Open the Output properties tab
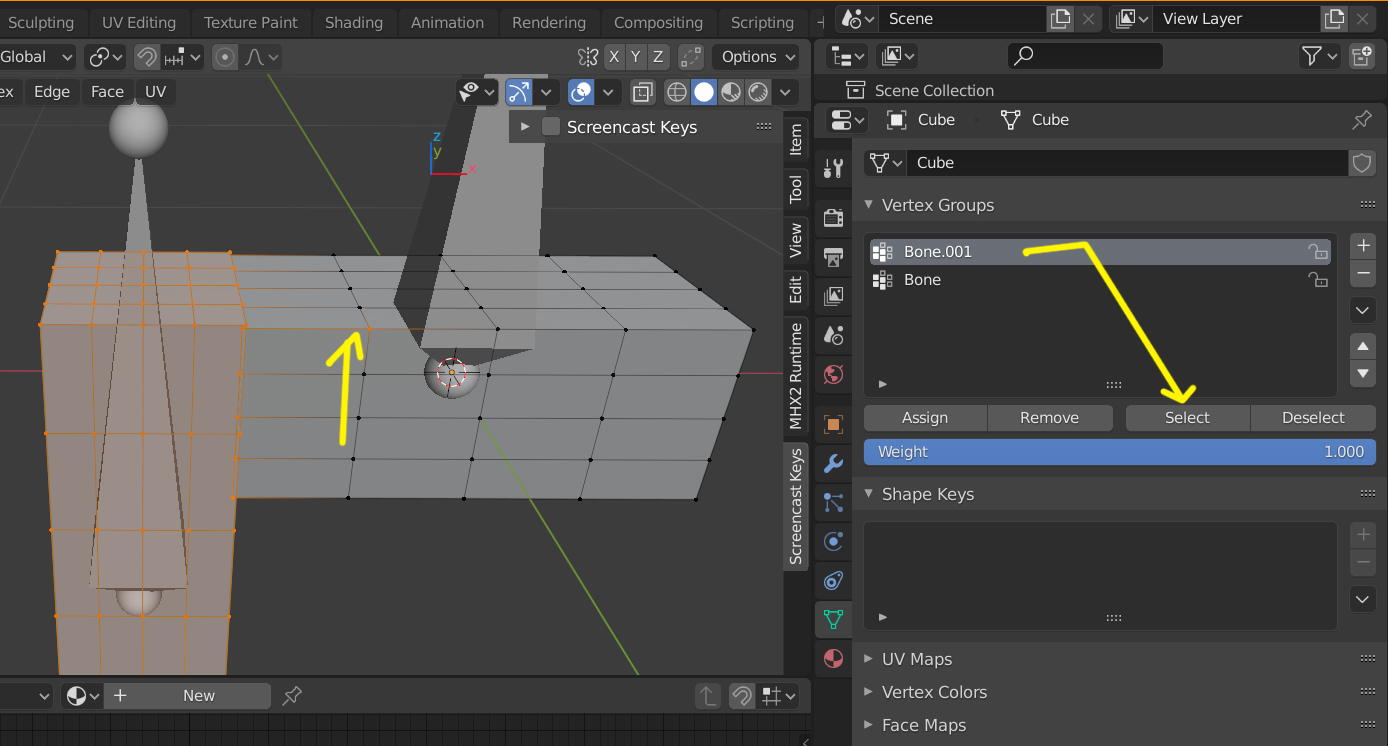This screenshot has height=746, width=1388. click(x=833, y=257)
